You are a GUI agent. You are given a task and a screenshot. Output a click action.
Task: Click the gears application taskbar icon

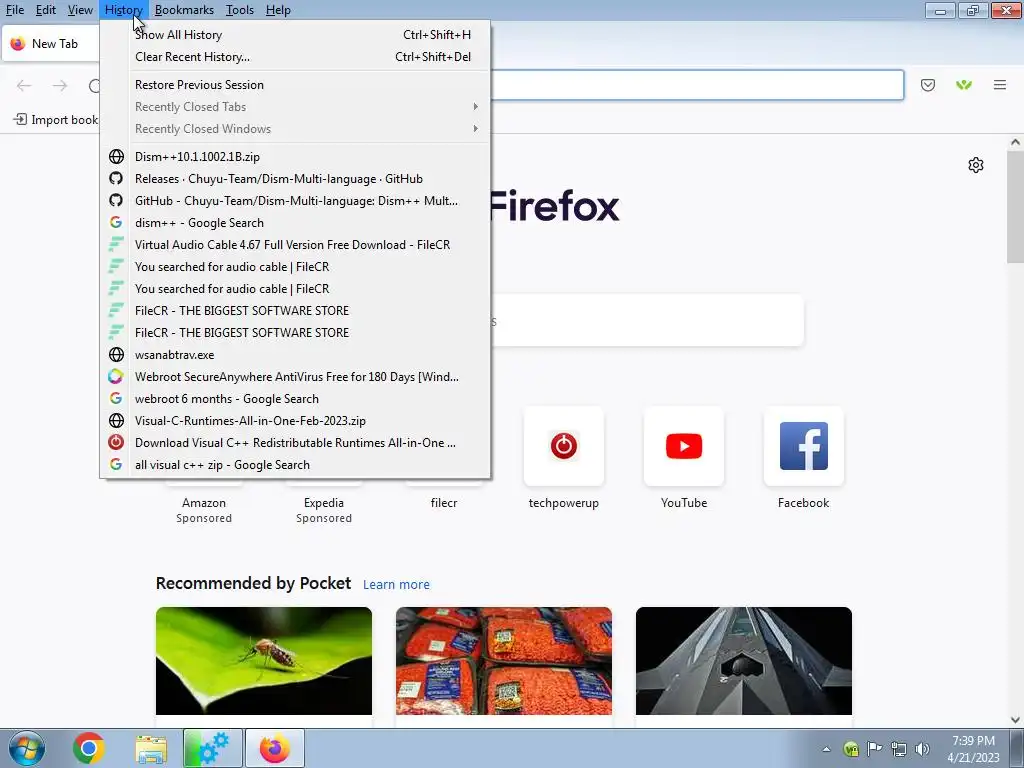[213, 748]
